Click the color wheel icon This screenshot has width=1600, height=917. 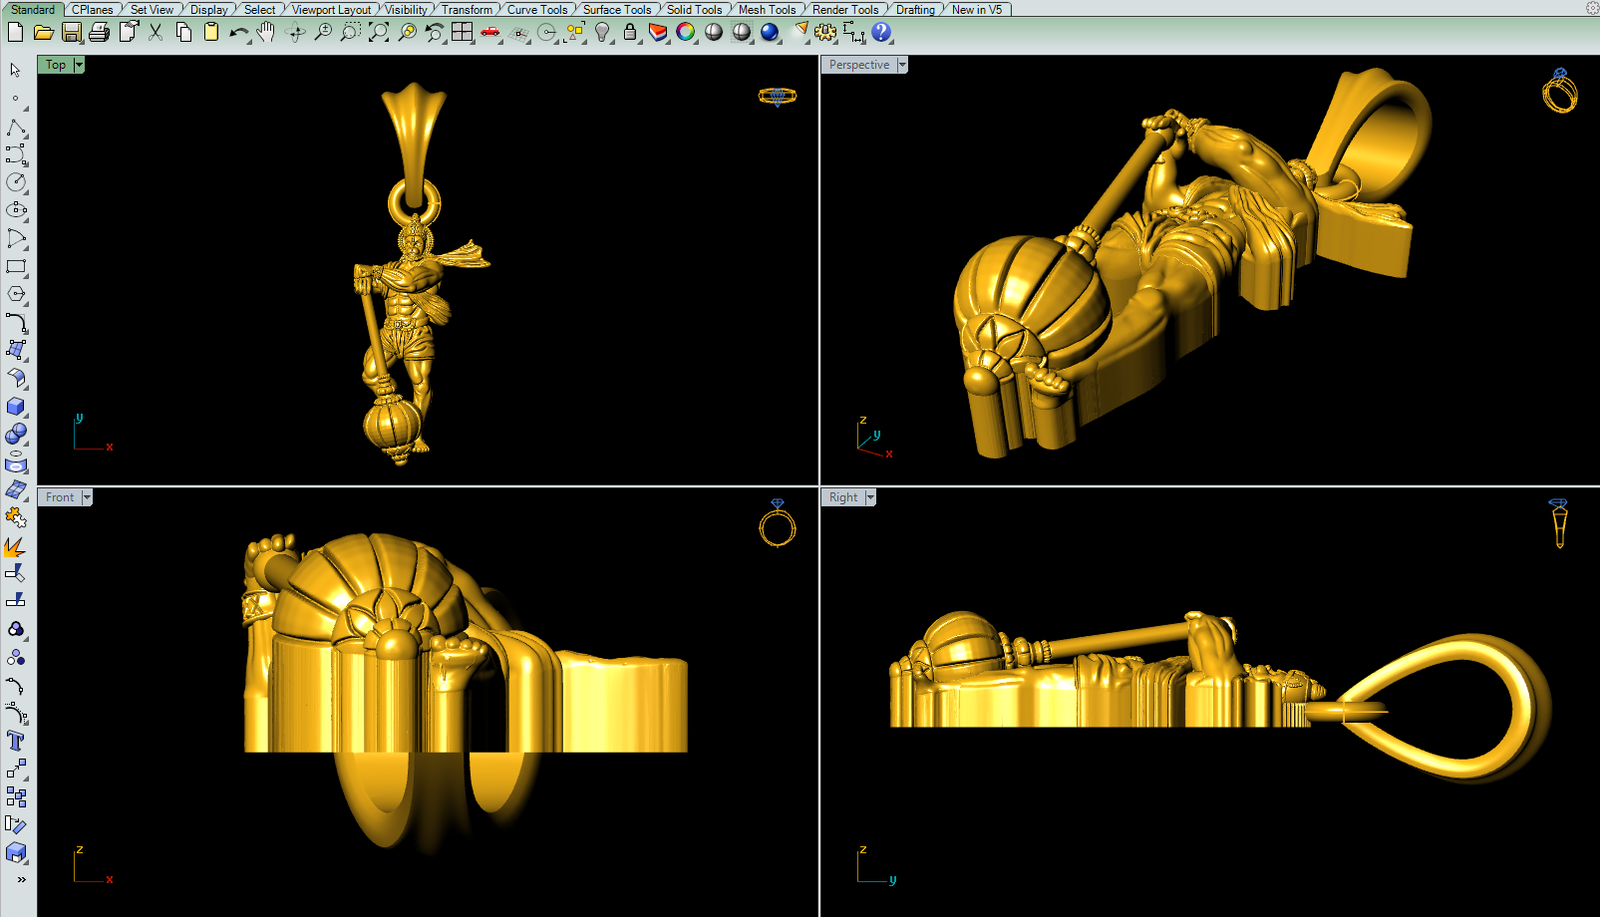[x=685, y=32]
